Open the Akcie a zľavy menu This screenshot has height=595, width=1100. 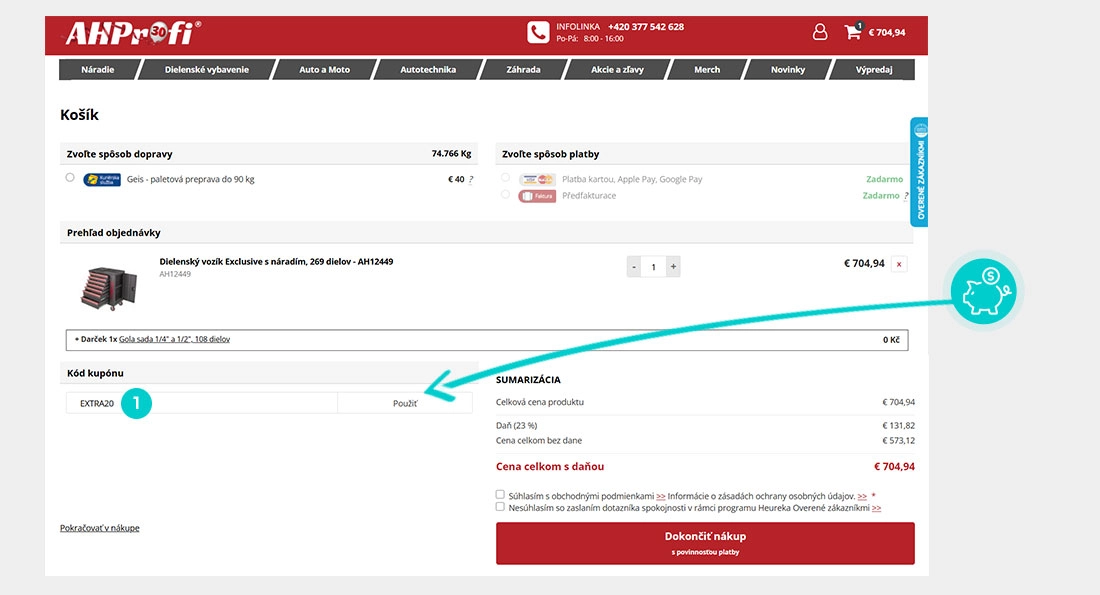tap(617, 69)
